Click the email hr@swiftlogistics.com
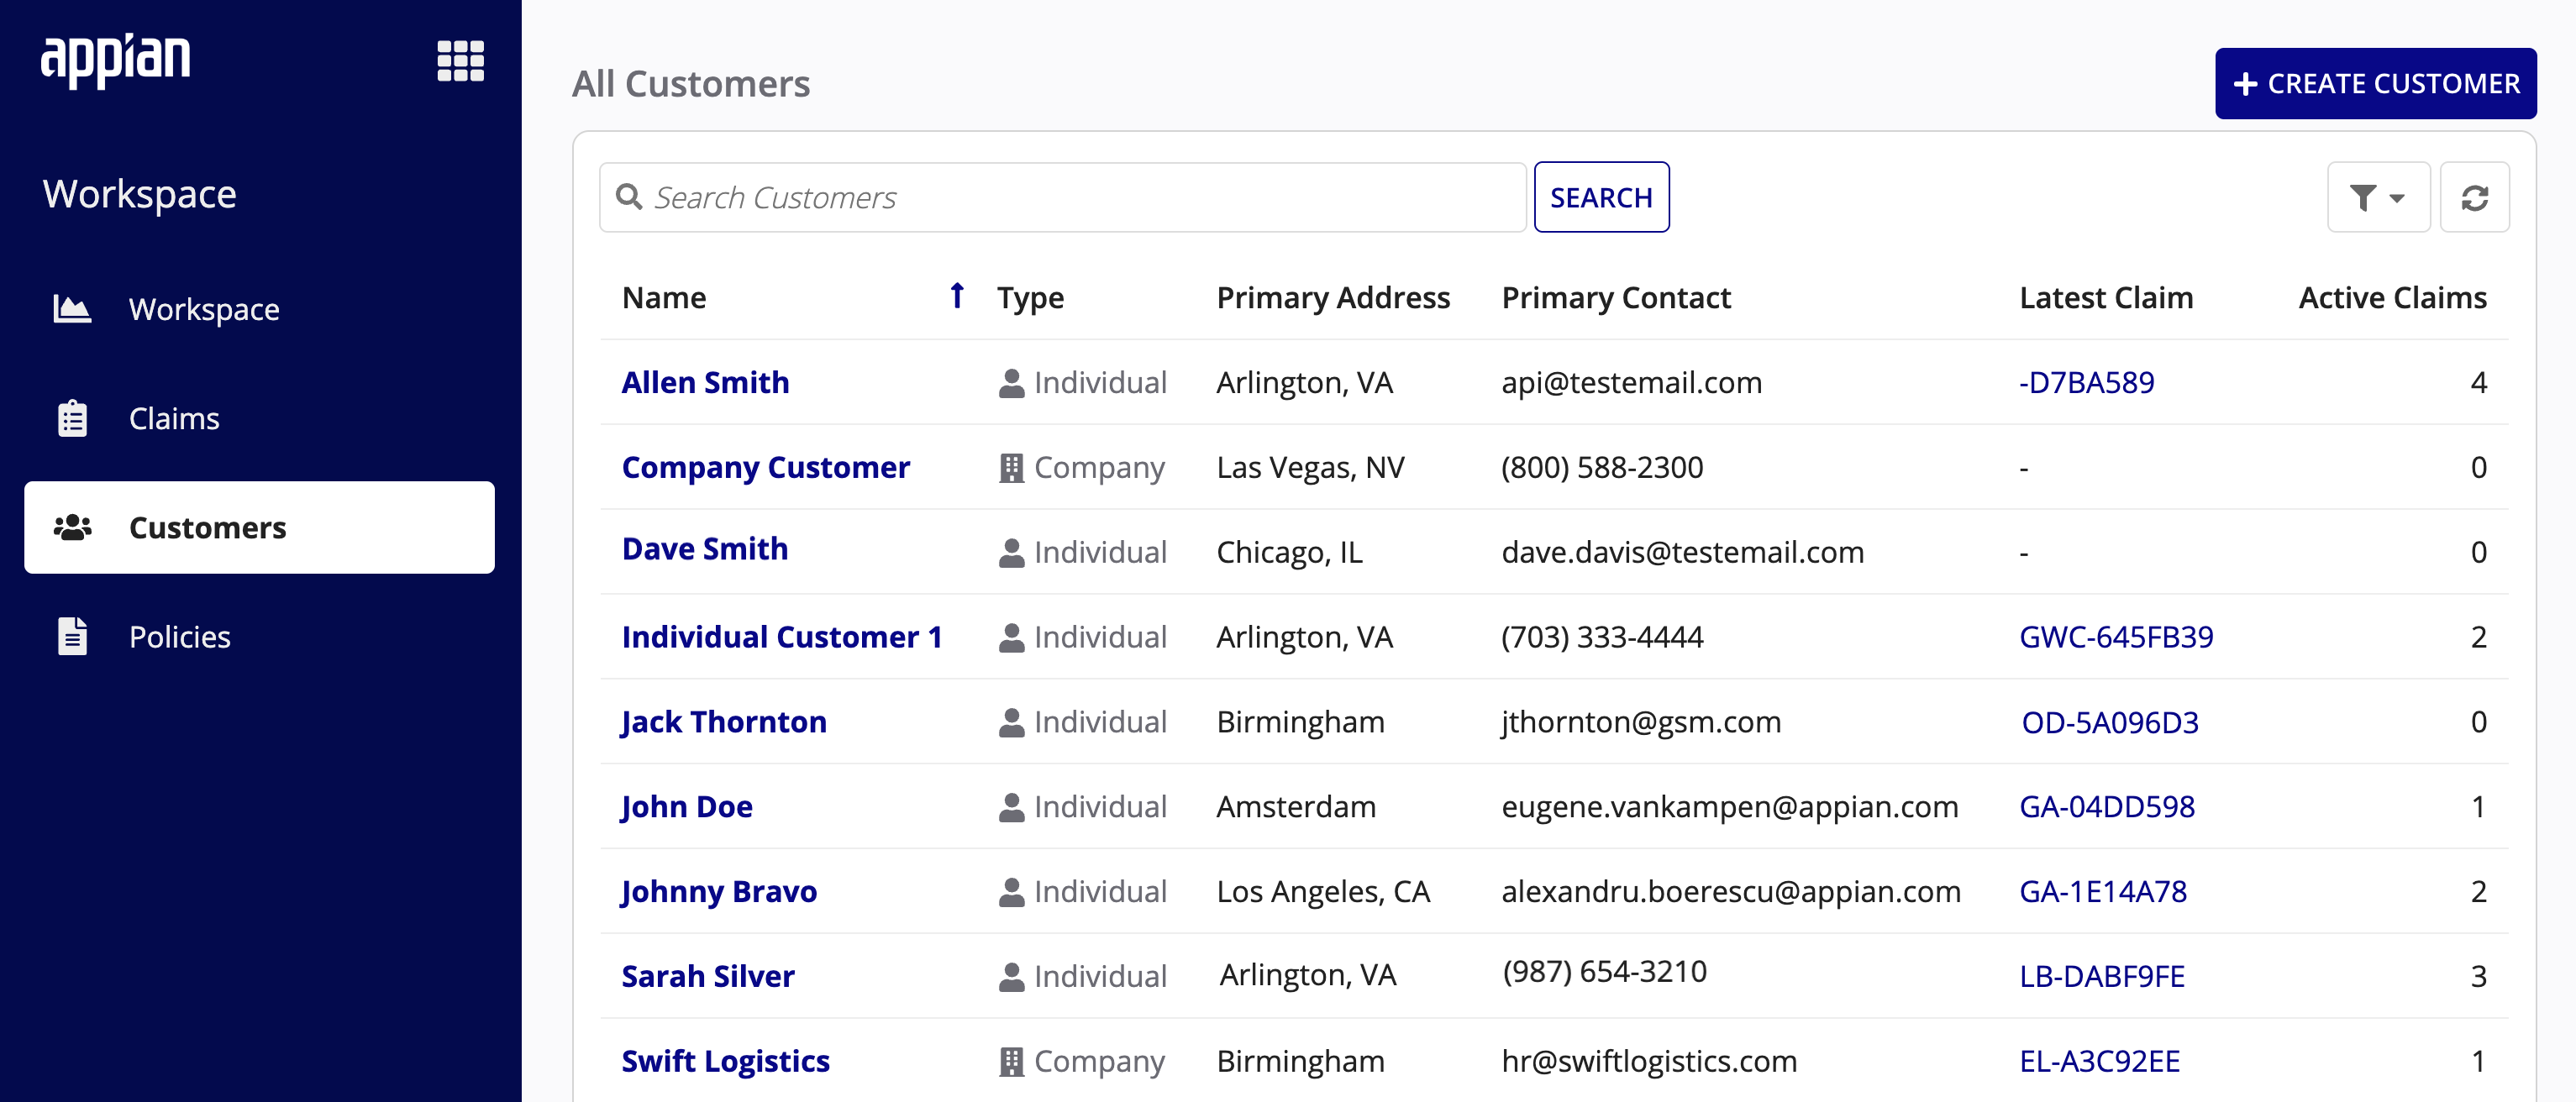The image size is (2576, 1102). (1648, 1060)
